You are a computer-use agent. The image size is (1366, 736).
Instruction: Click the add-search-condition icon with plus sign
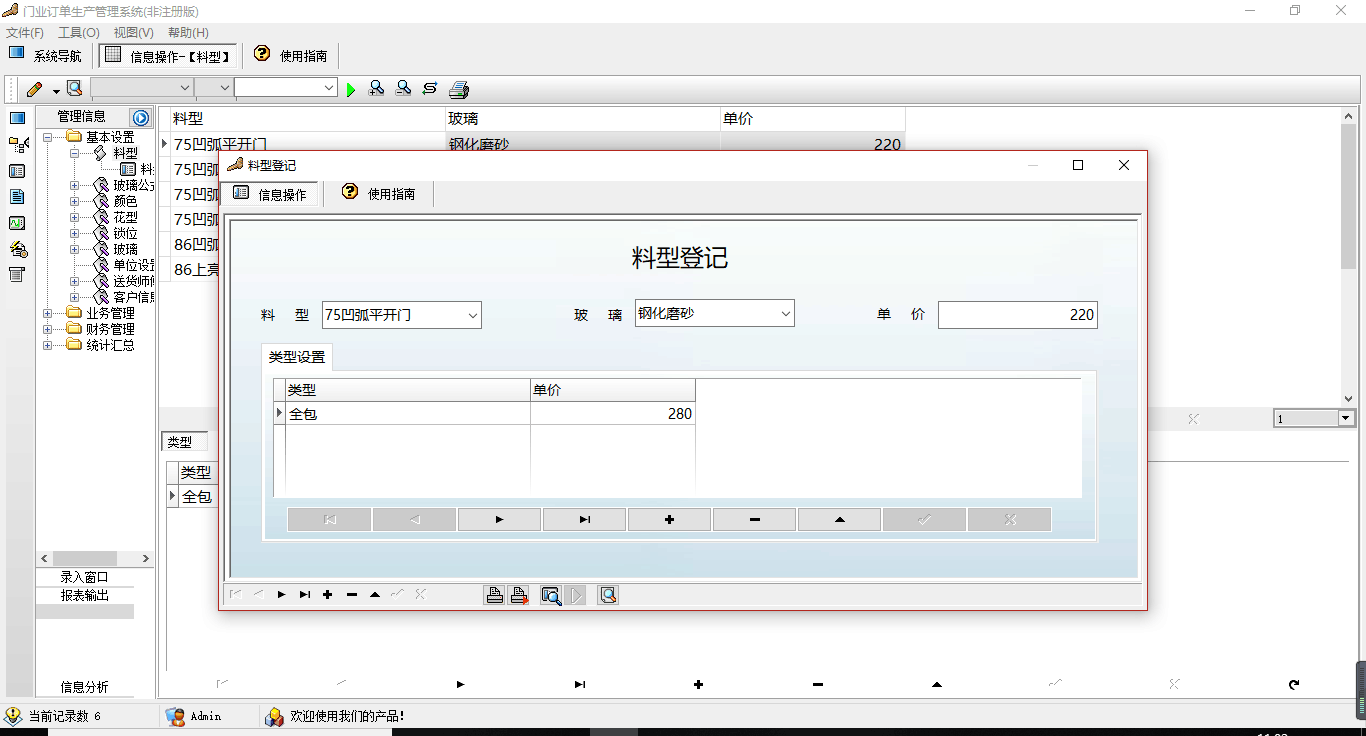pyautogui.click(x=376, y=89)
